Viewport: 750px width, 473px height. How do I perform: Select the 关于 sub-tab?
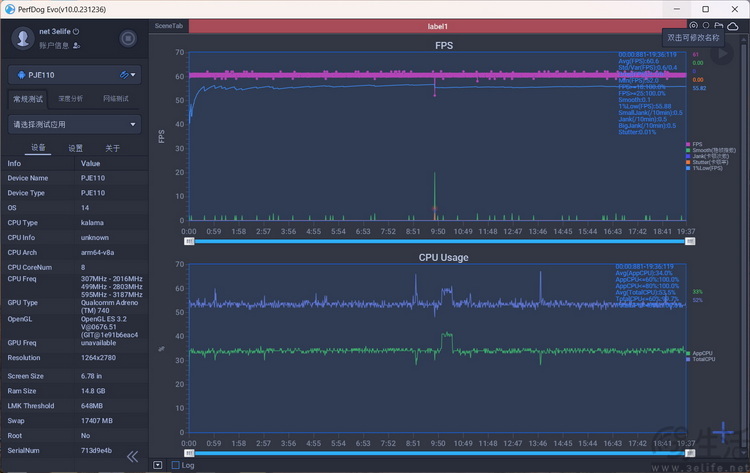pos(112,148)
